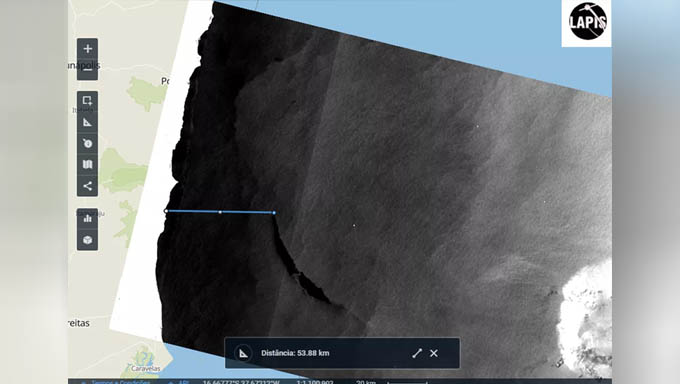
Task: Click the LAPIS logo
Action: click(x=587, y=22)
